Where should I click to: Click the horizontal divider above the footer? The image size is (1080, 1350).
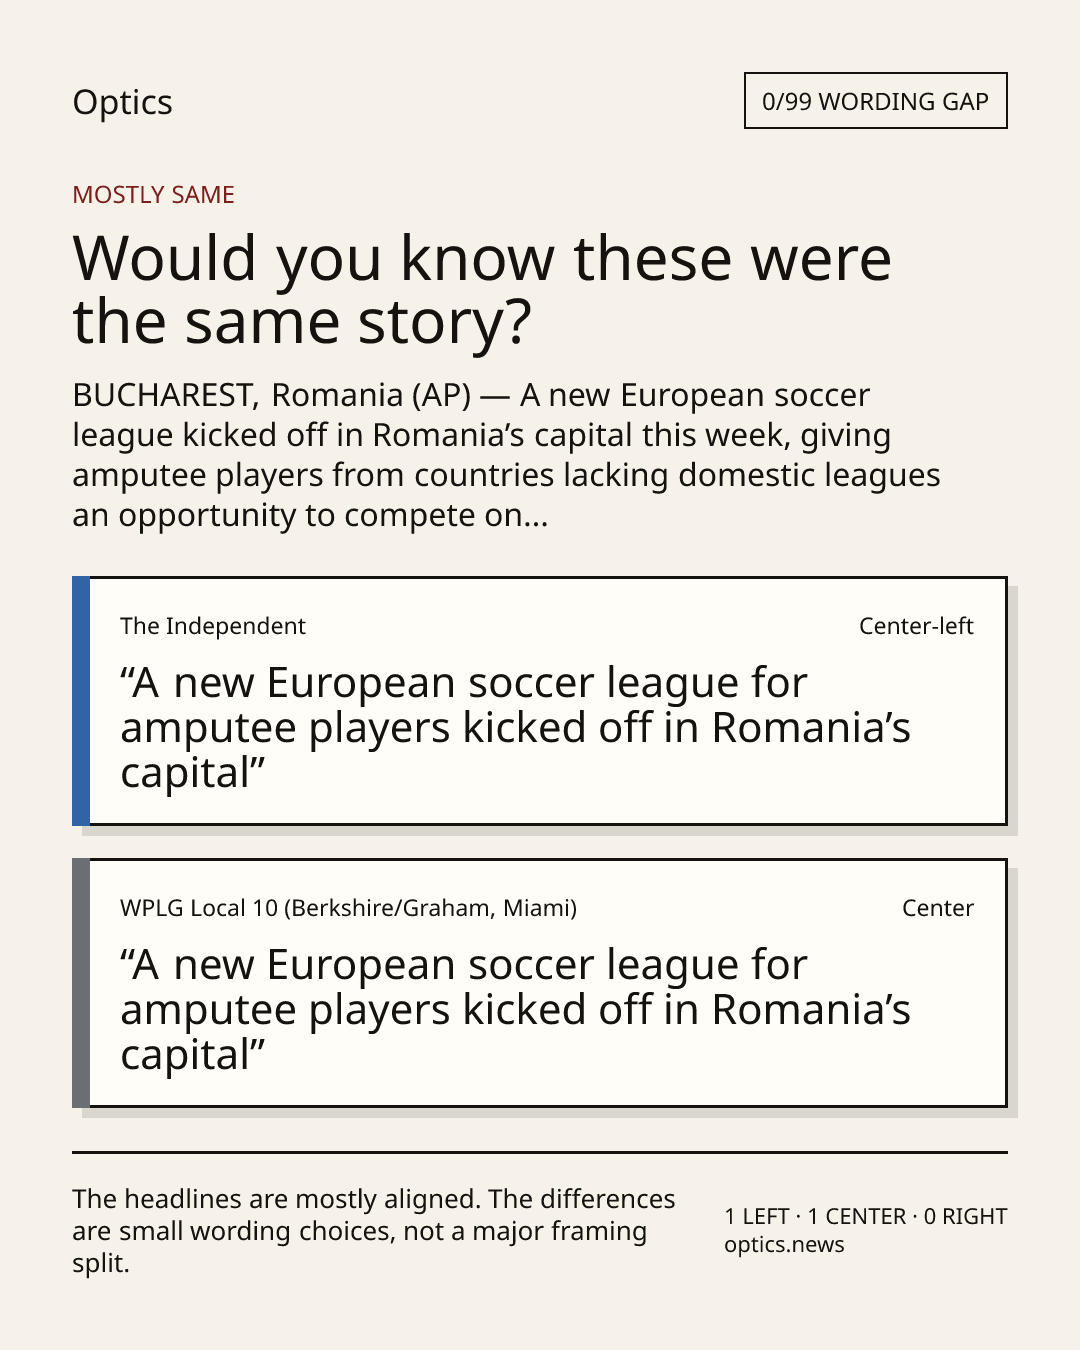[539, 1152]
